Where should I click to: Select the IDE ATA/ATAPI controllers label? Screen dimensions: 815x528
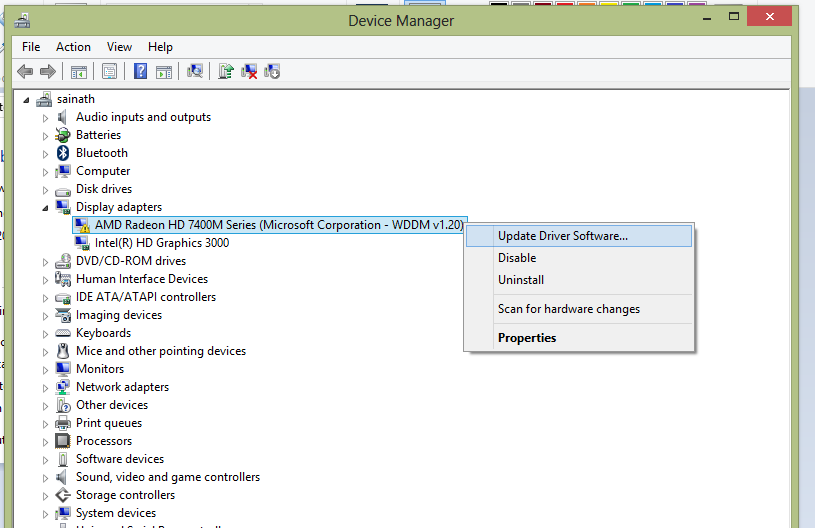pyautogui.click(x=146, y=297)
